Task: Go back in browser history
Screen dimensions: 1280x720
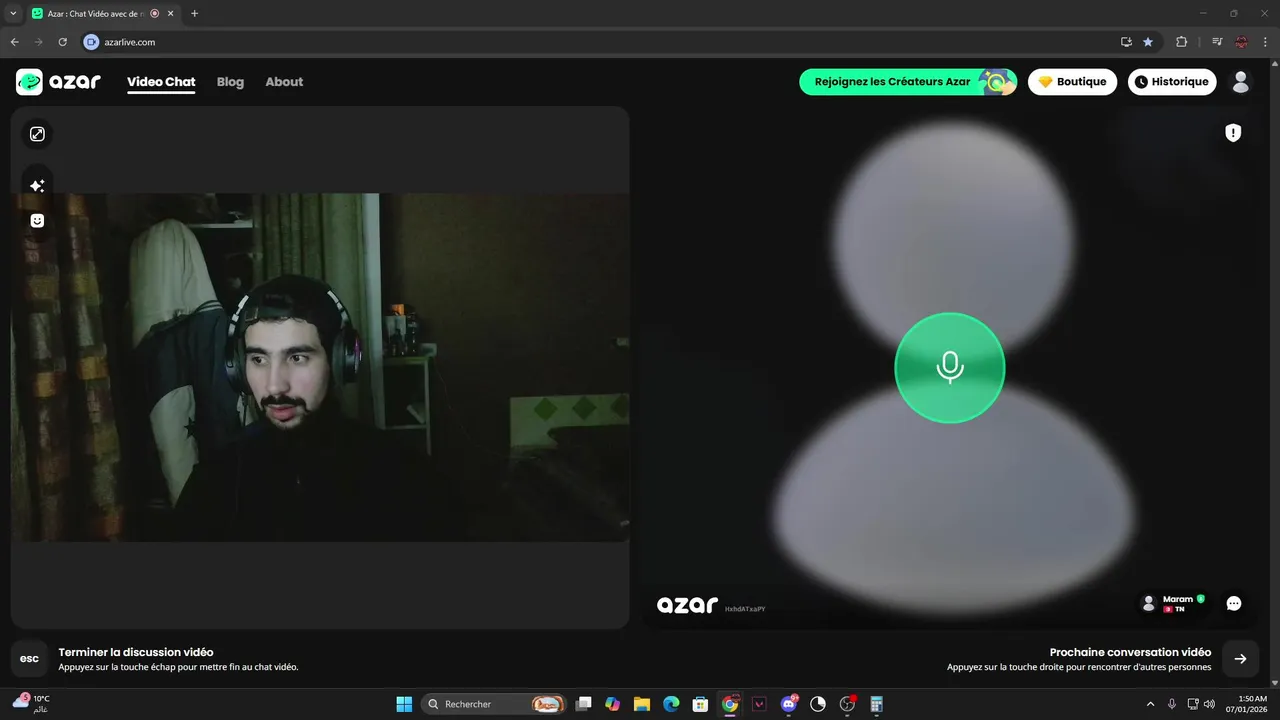Action: 15,42
